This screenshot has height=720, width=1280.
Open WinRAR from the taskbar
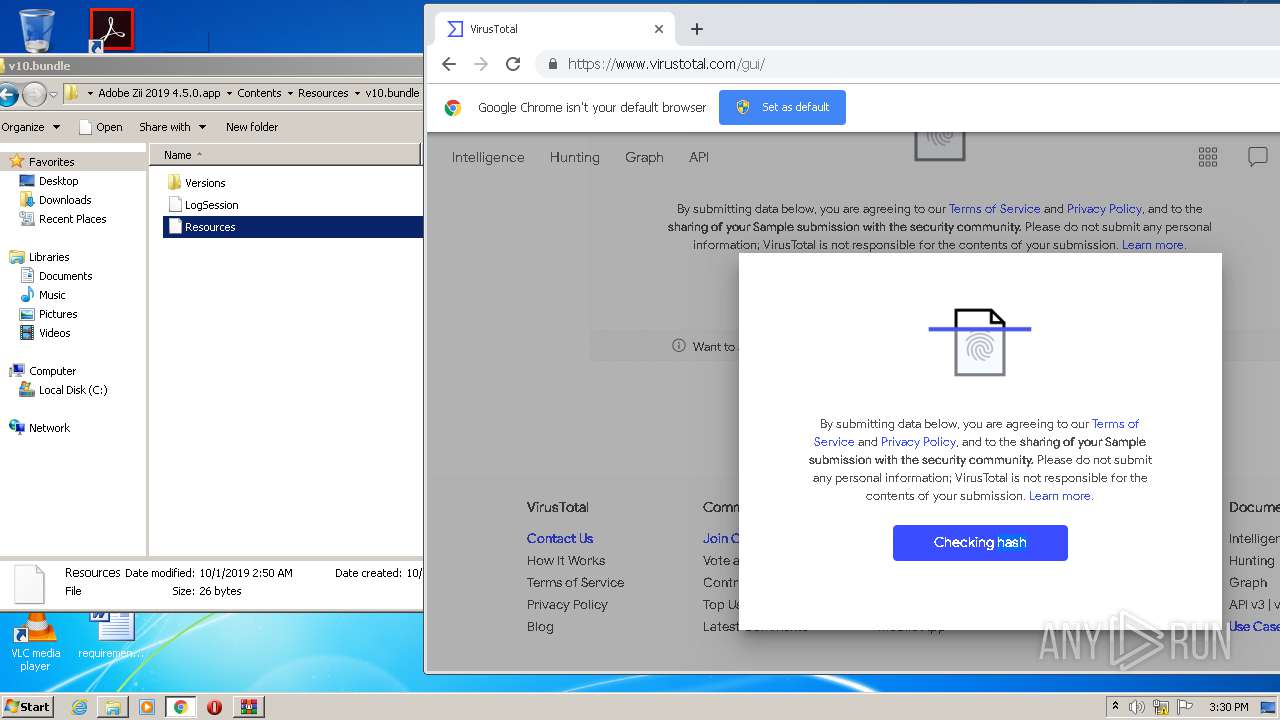[x=248, y=707]
